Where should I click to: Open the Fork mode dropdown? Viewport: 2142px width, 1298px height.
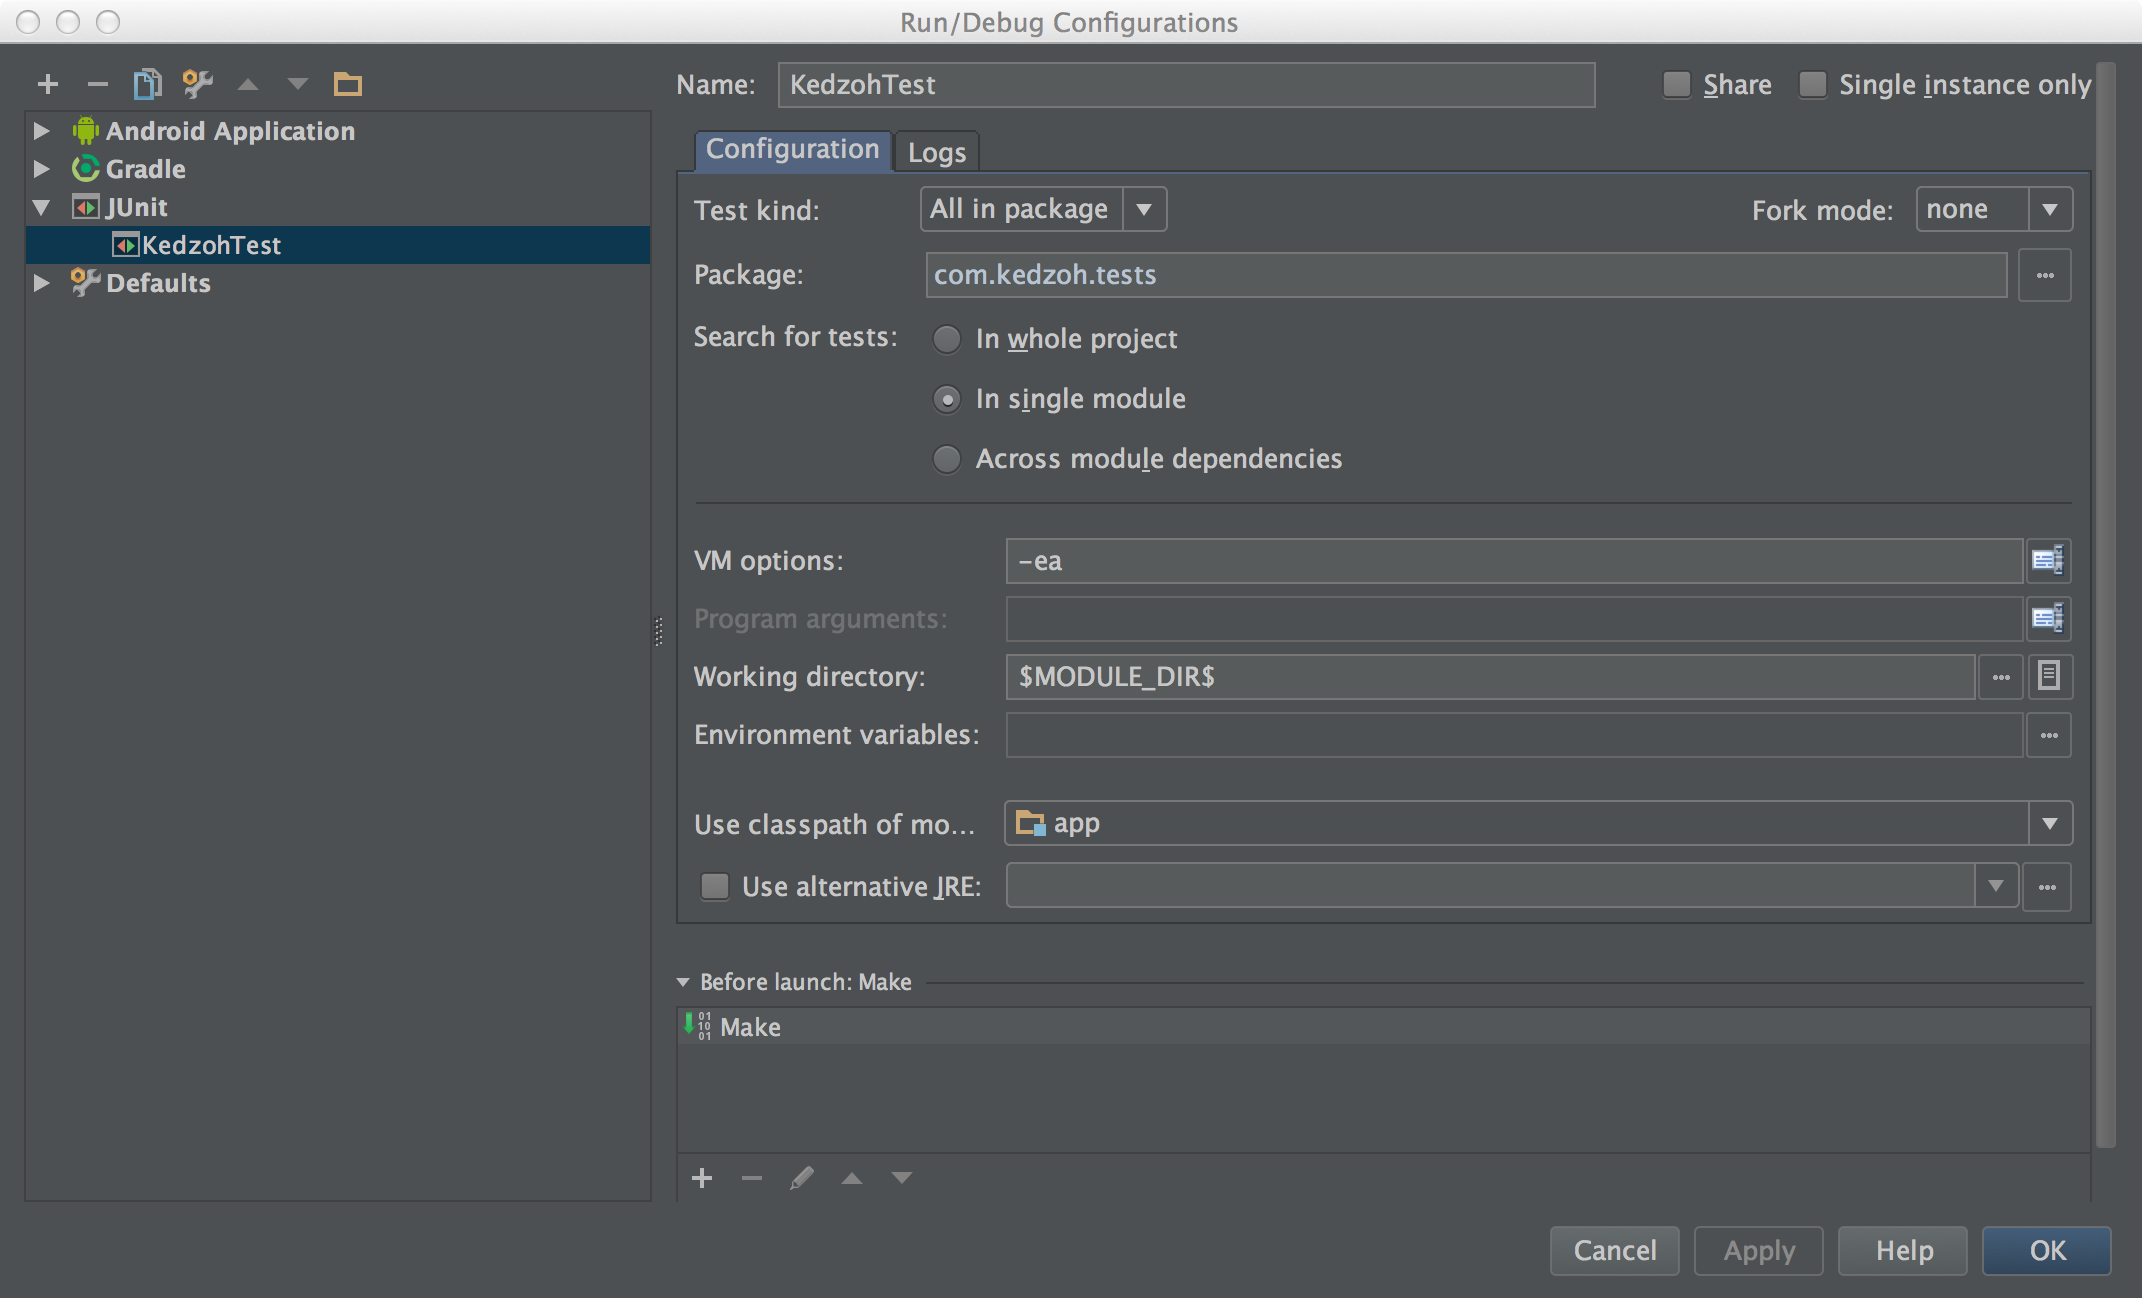(x=2049, y=209)
